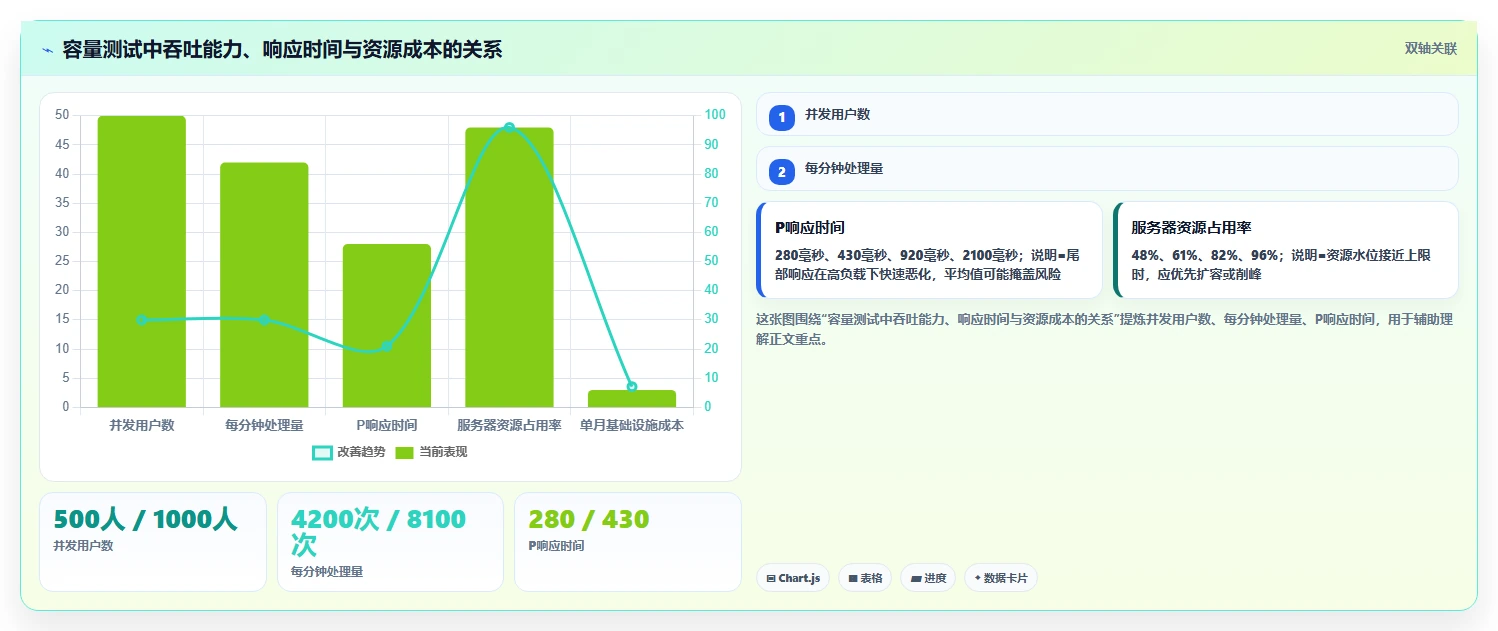The width and height of the screenshot is (1498, 631).
Task: Click the chart title 容量测试中吞吐能力
Action: 282,49
